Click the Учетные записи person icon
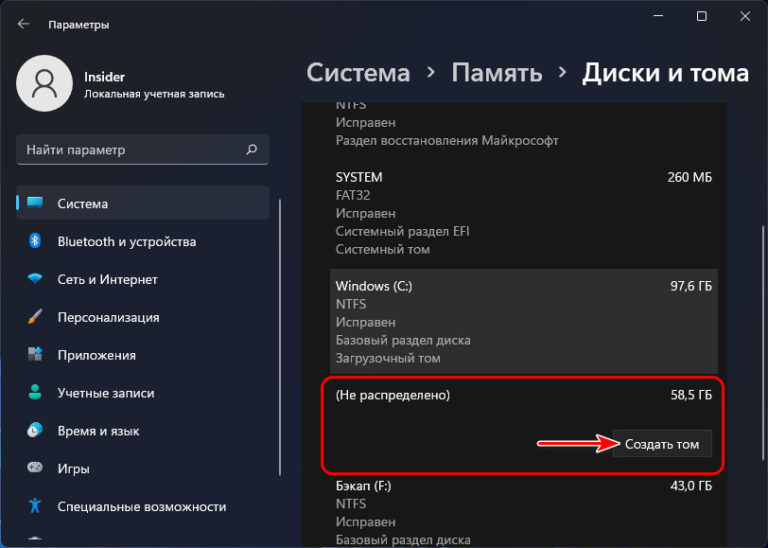 point(35,393)
